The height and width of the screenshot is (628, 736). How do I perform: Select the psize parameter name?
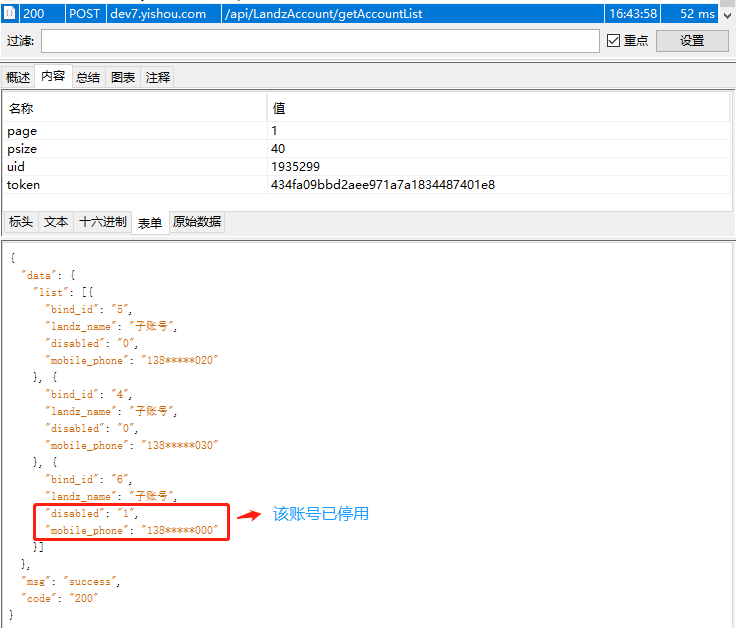(22, 149)
